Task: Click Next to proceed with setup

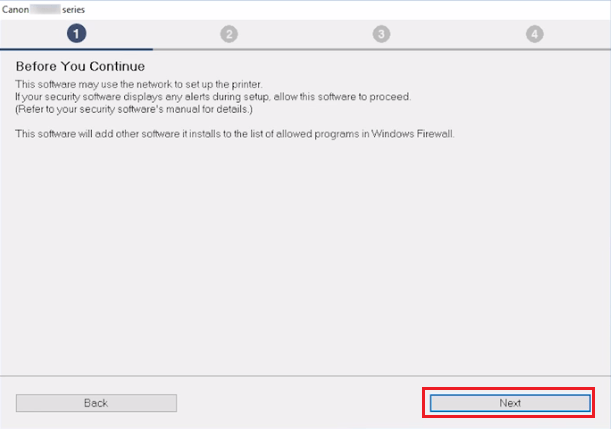Action: (510, 403)
